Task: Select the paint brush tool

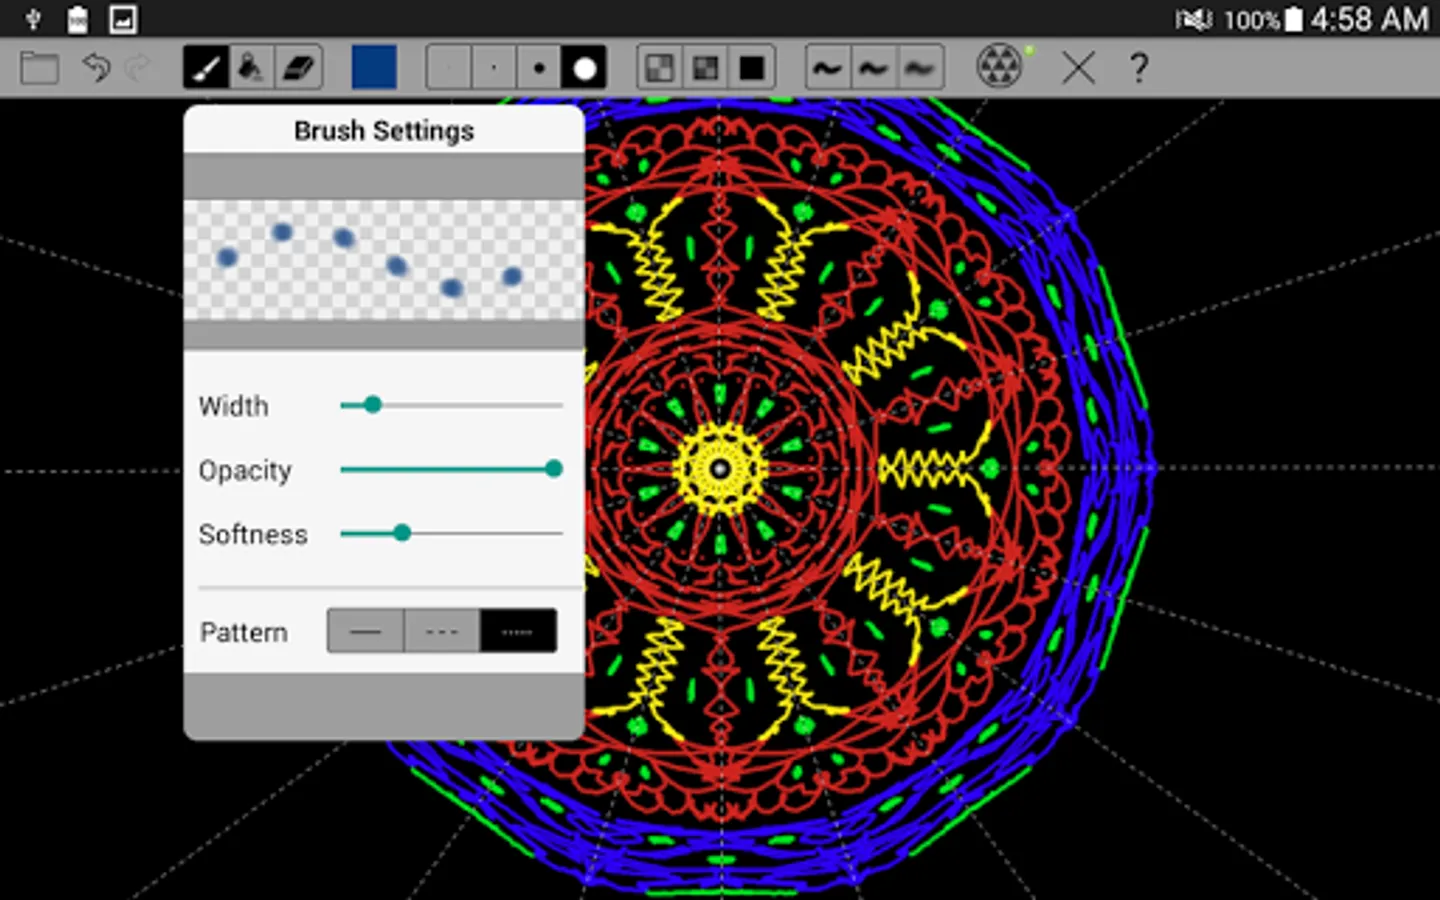Action: coord(206,68)
